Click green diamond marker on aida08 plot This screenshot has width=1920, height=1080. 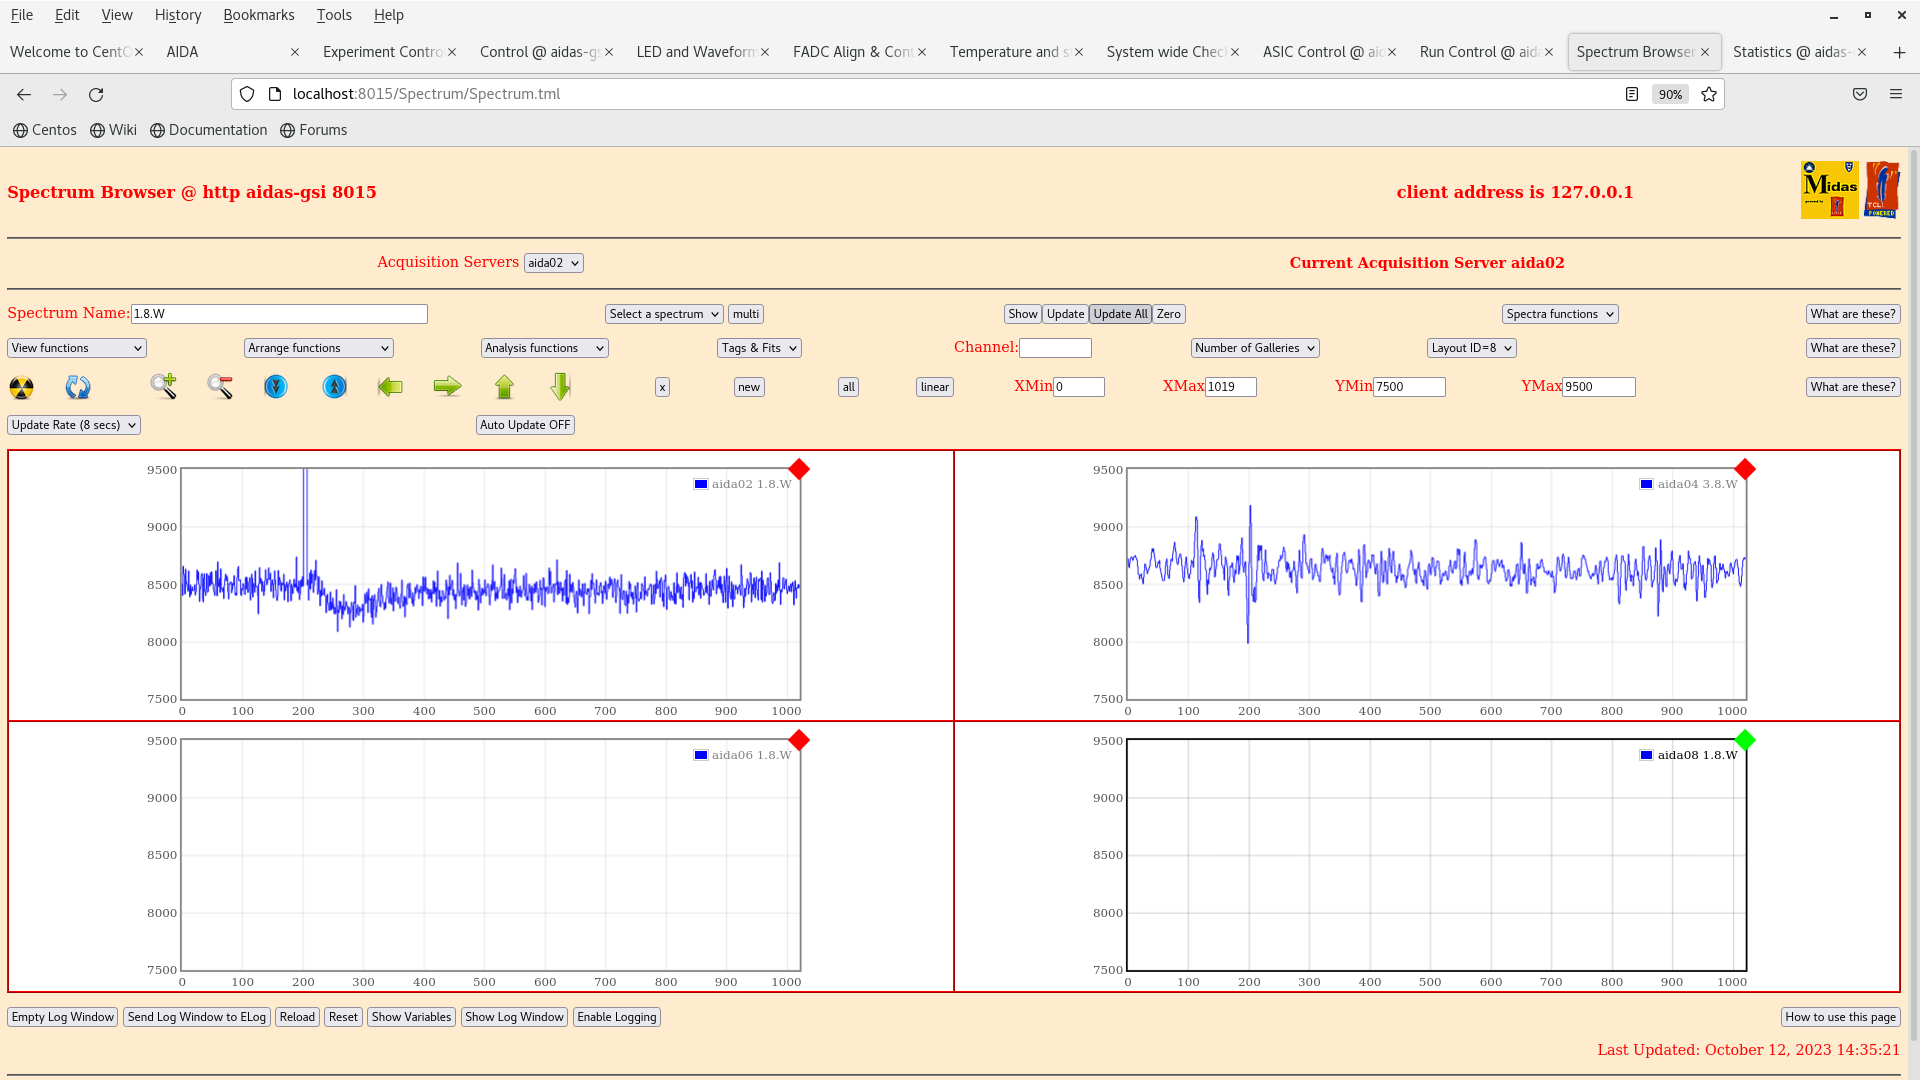pyautogui.click(x=1745, y=740)
